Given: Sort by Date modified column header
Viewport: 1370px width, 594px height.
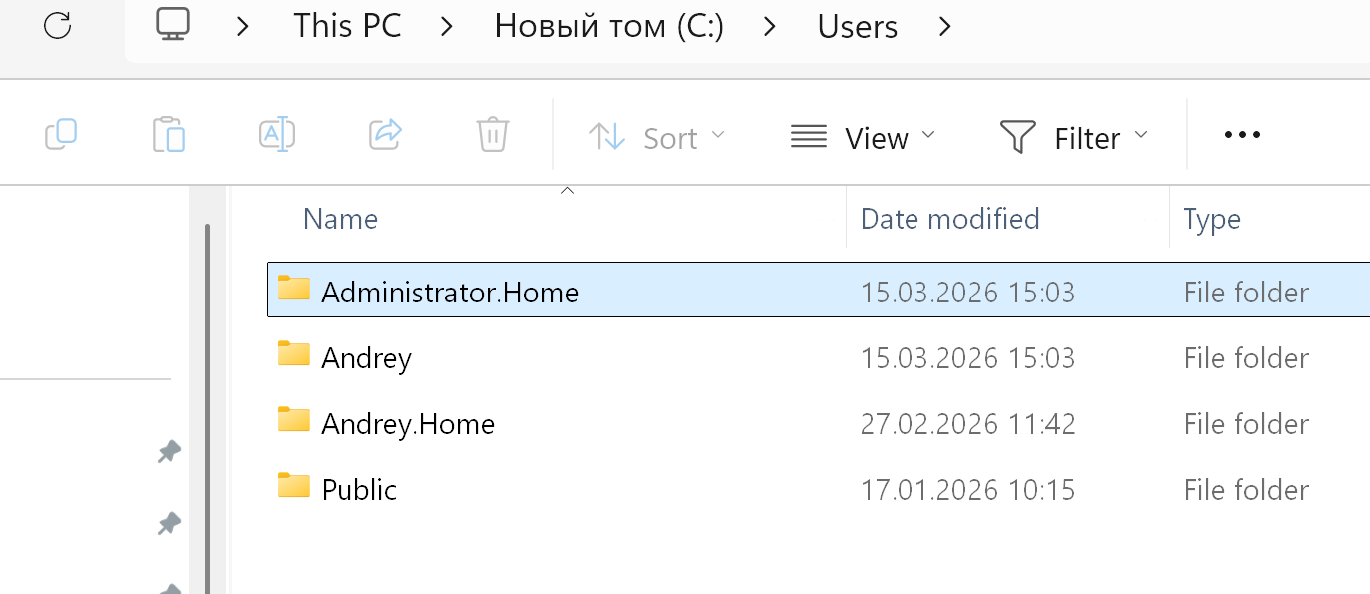Looking at the screenshot, I should tap(950, 219).
